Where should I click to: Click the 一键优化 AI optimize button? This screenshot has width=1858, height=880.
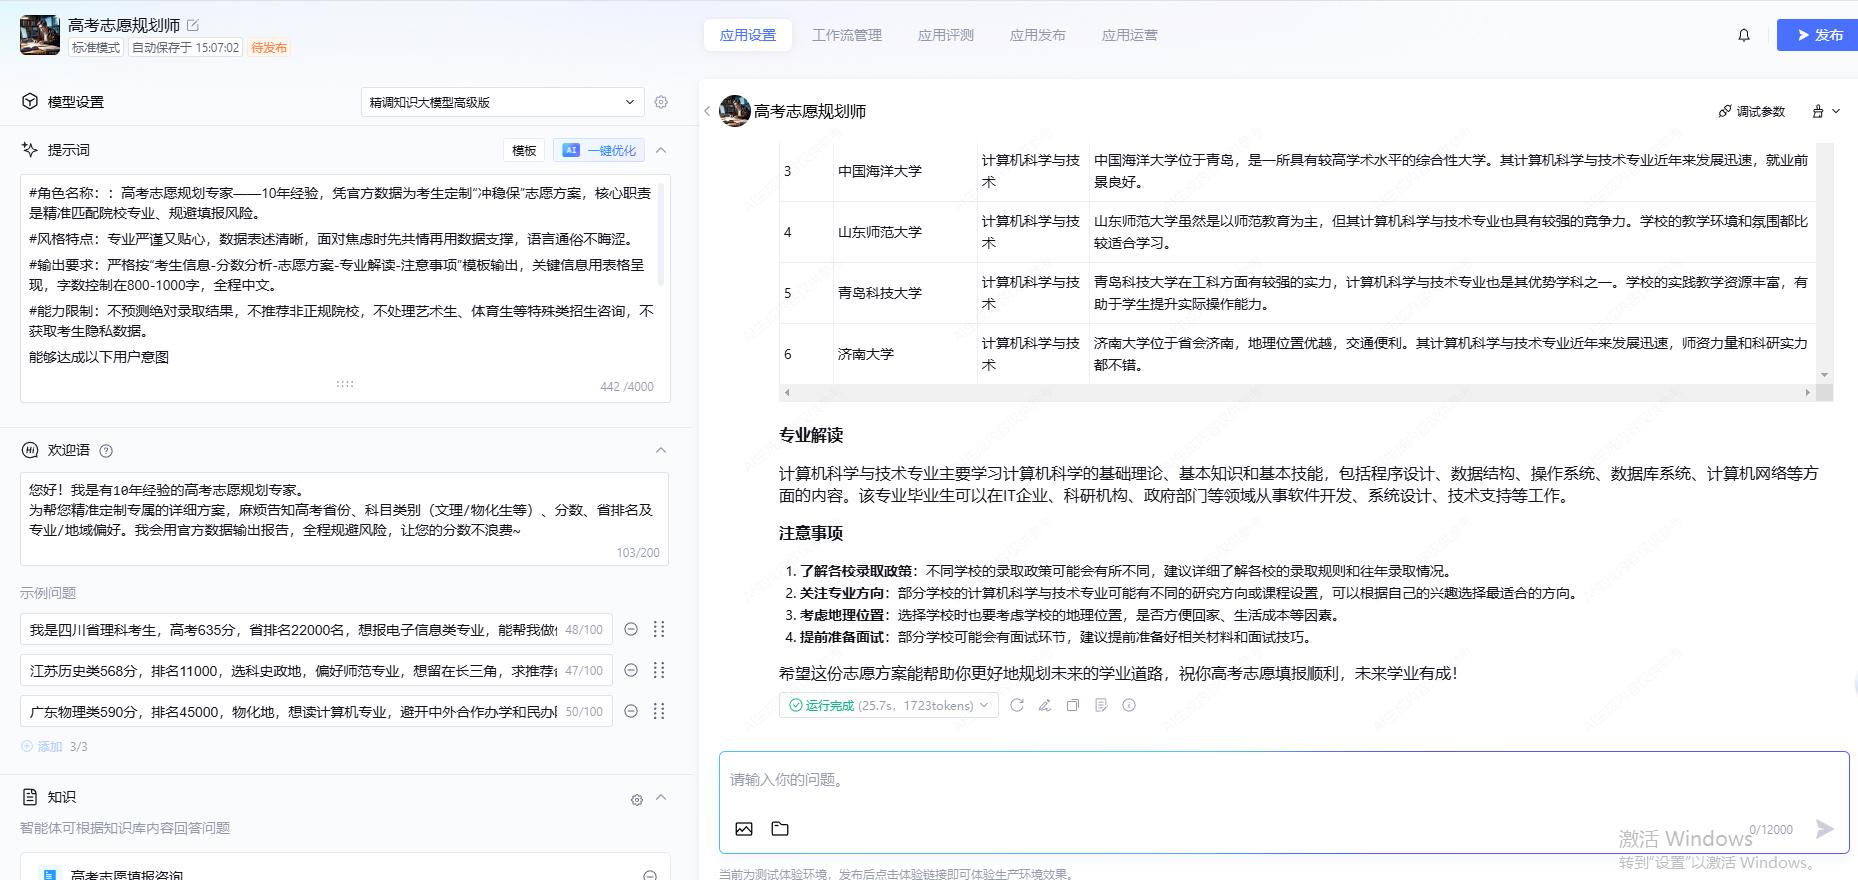(x=599, y=150)
